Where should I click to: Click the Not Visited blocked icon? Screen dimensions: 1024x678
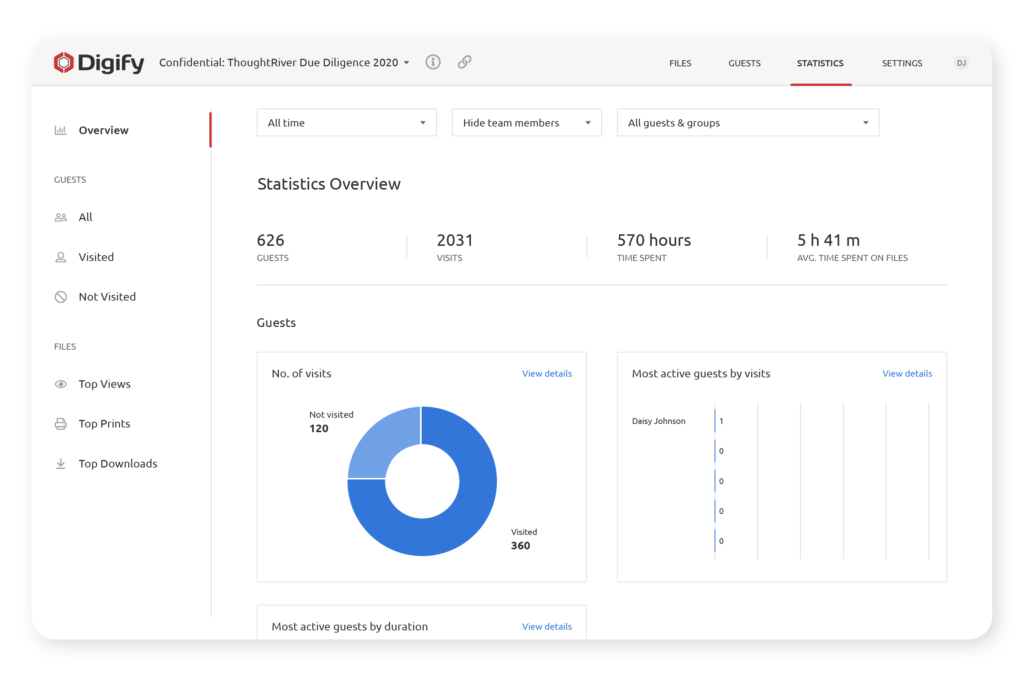coord(61,297)
